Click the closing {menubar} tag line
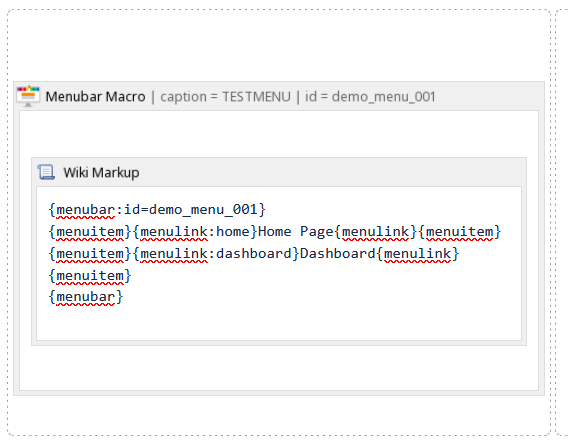 tap(86, 297)
